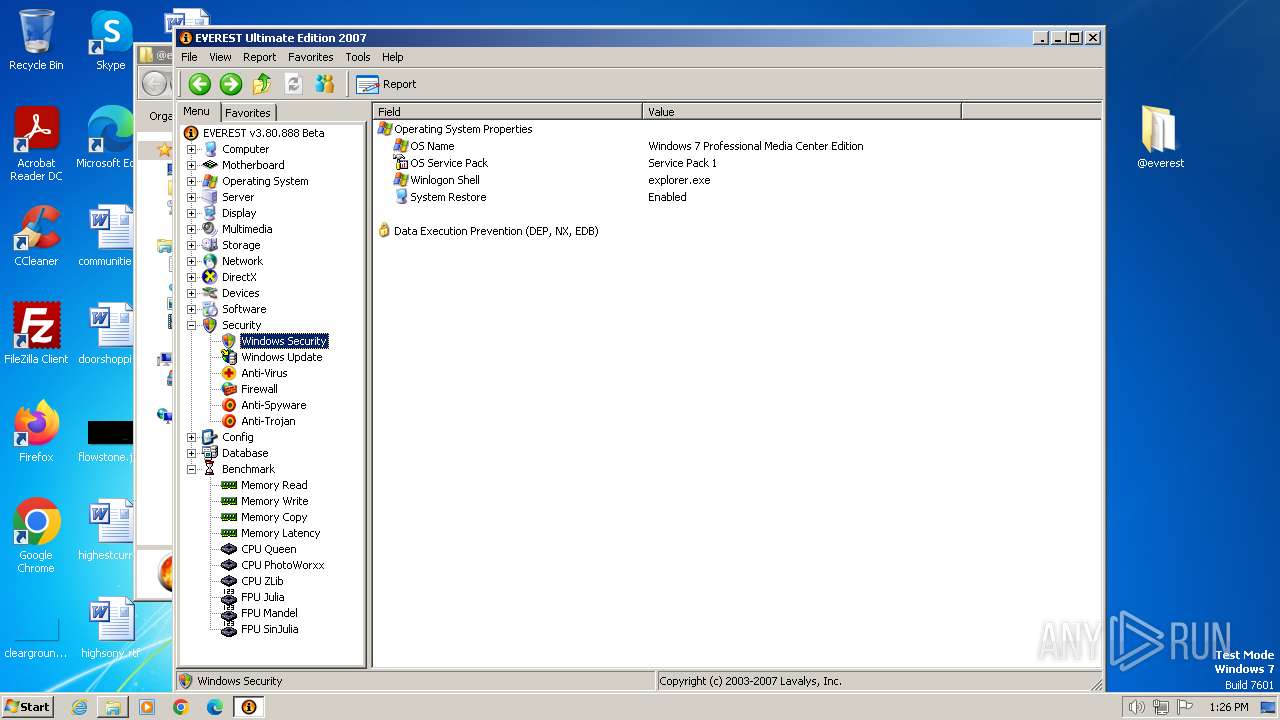
Task: Select the FPU SinJulia benchmark
Action: coord(269,629)
